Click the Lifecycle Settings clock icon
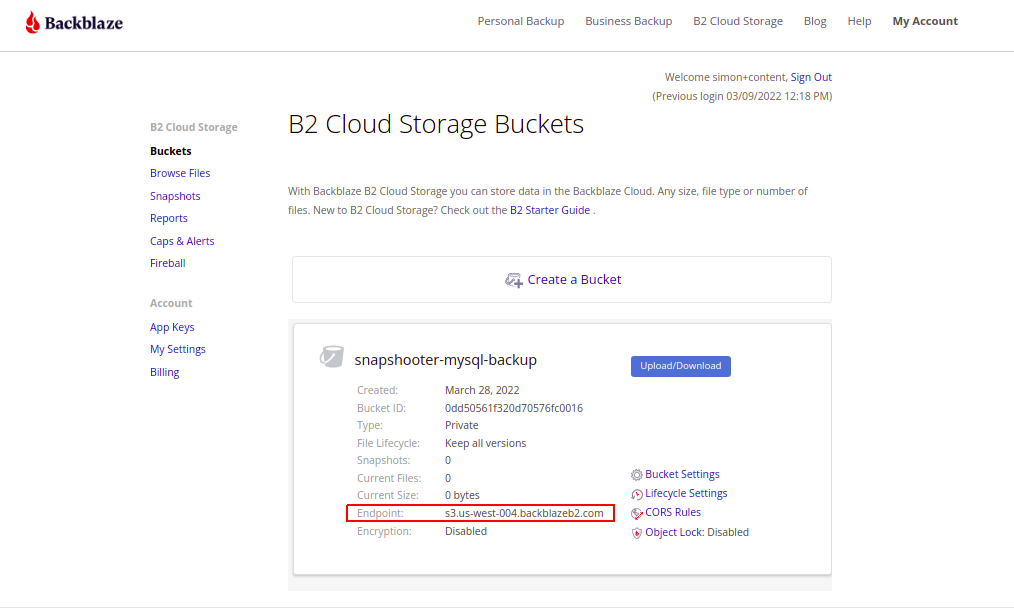 coord(637,494)
